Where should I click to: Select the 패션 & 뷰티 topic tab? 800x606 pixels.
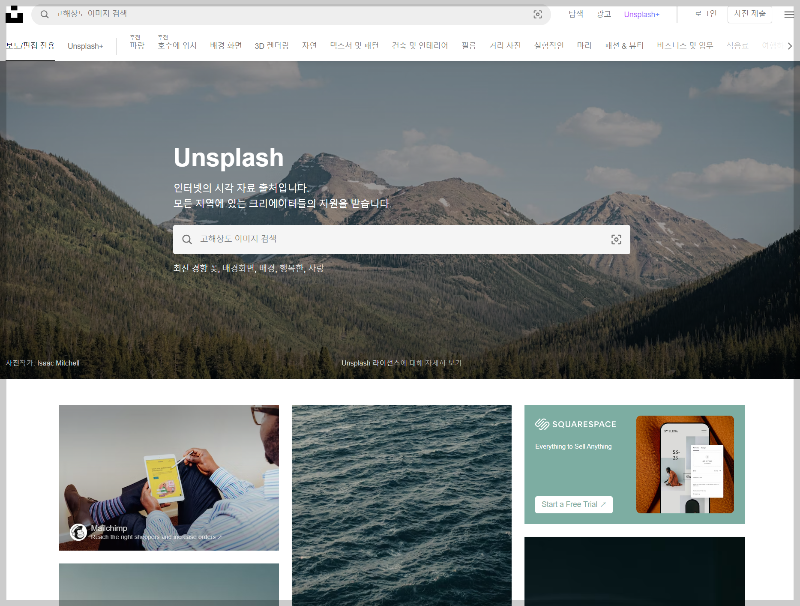pyautogui.click(x=624, y=45)
